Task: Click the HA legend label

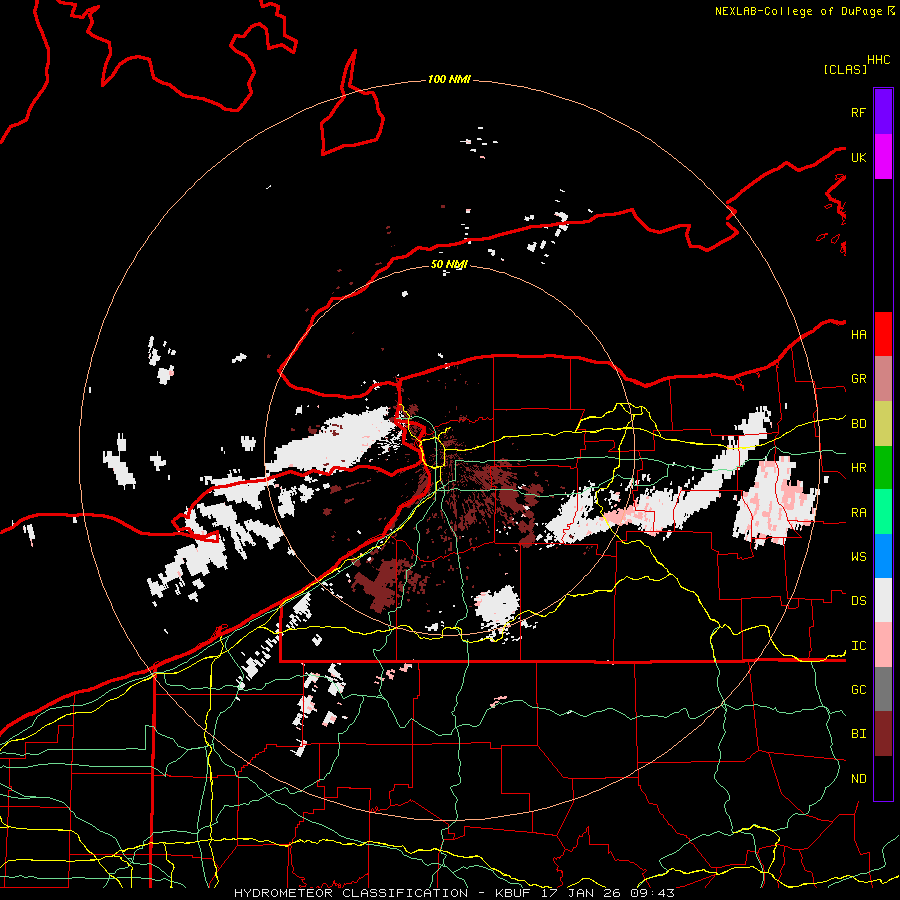Action: (x=858, y=335)
